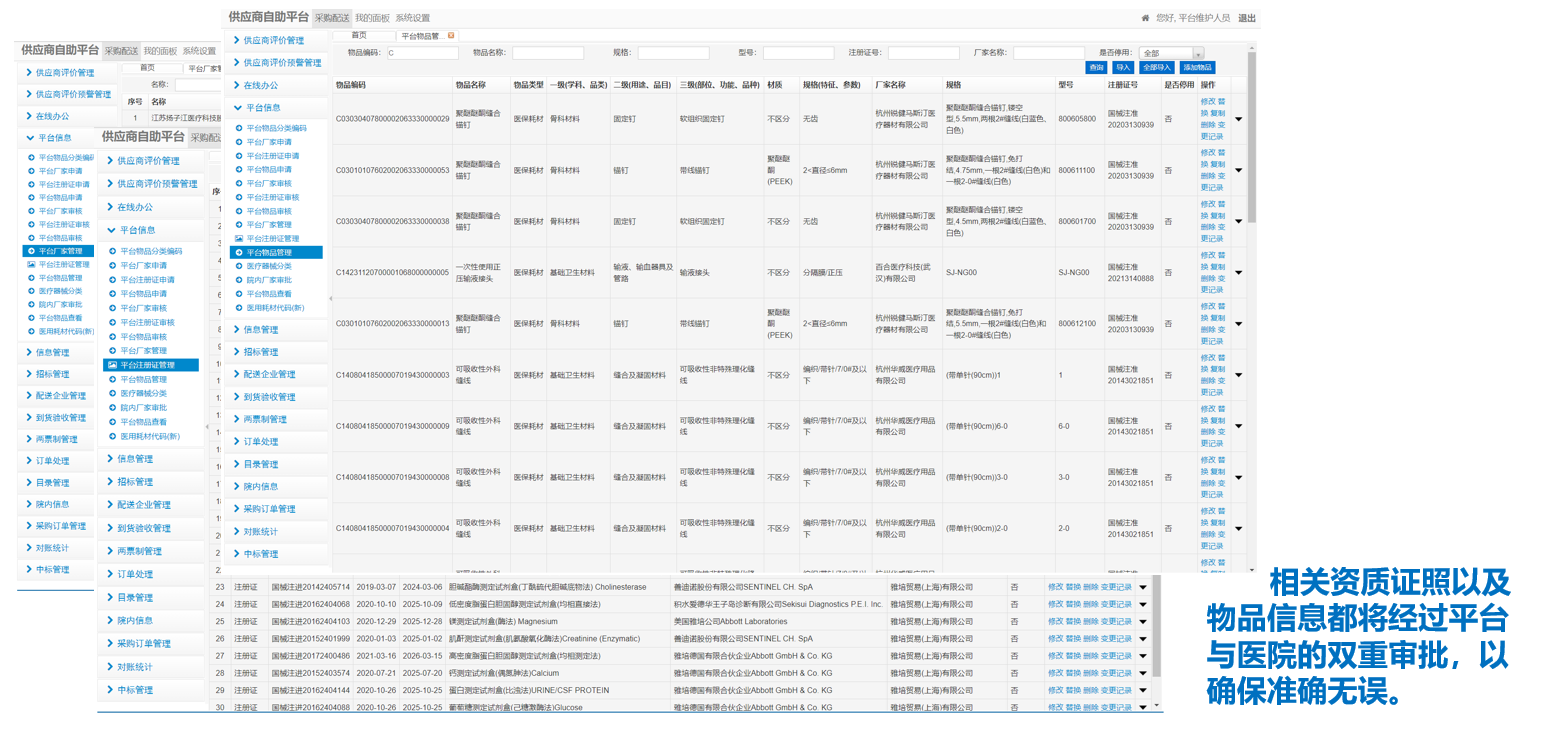
Task: Click the image icon of highlighted 平台注册证管理
Action: coord(112,365)
